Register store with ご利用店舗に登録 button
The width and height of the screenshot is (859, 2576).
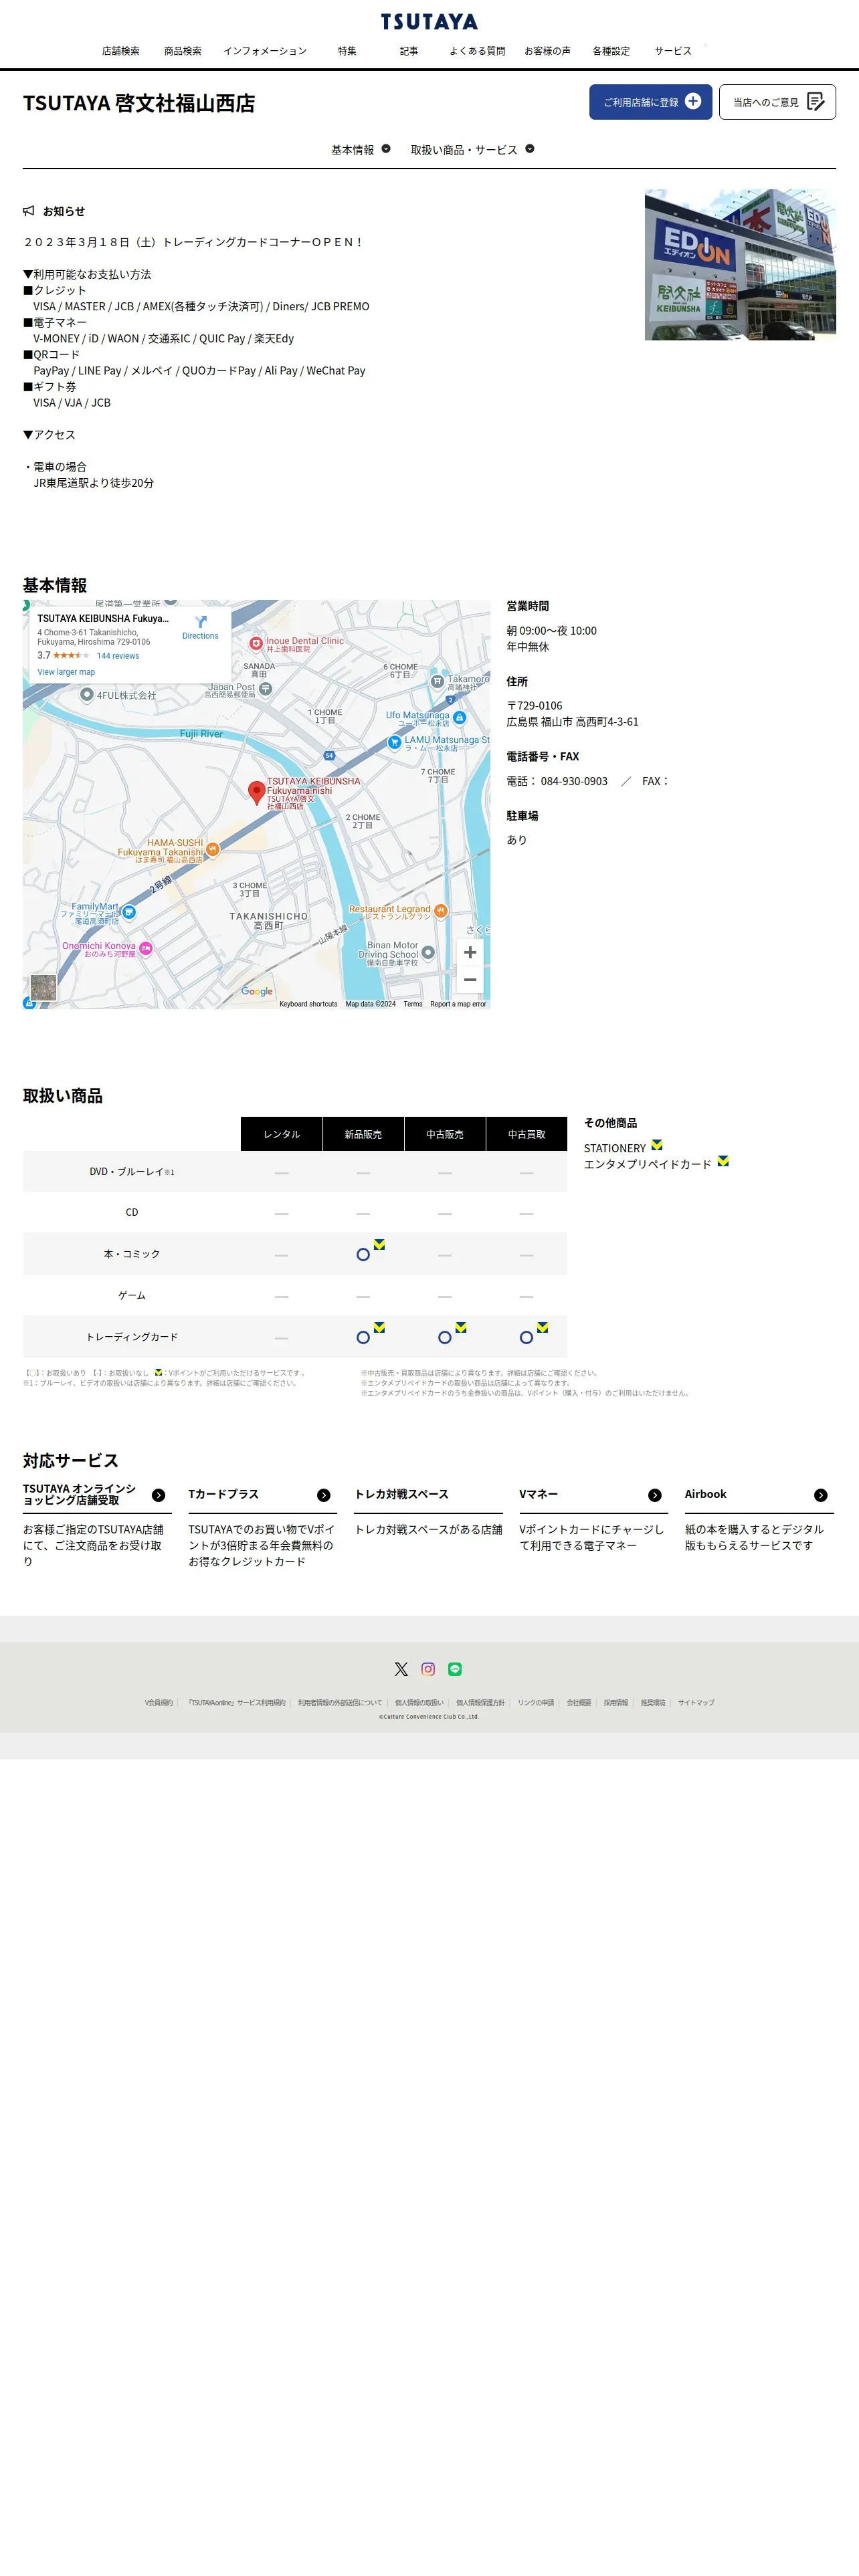(x=650, y=102)
